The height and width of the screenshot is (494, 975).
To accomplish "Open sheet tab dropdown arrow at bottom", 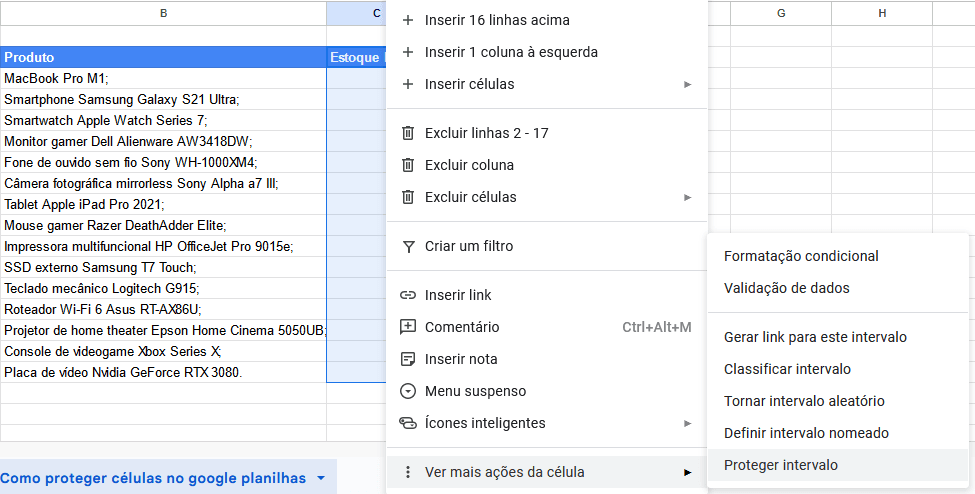I will click(321, 479).
